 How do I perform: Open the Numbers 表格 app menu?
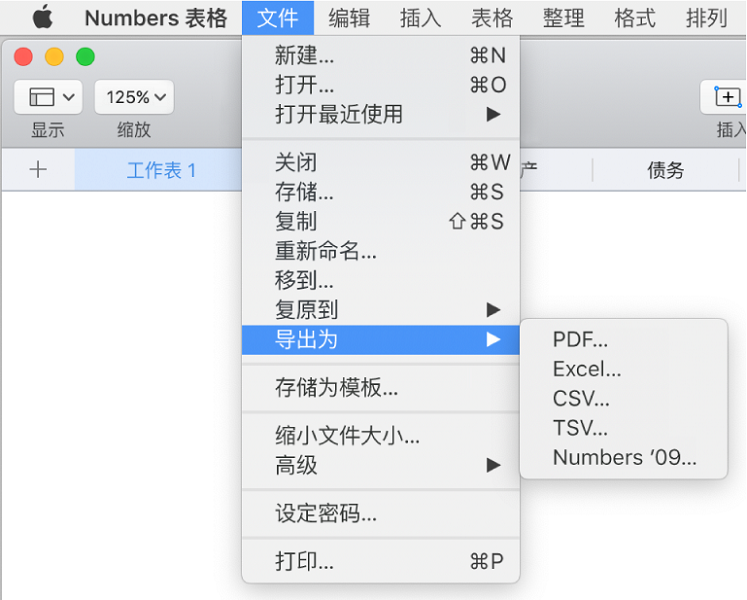[156, 18]
